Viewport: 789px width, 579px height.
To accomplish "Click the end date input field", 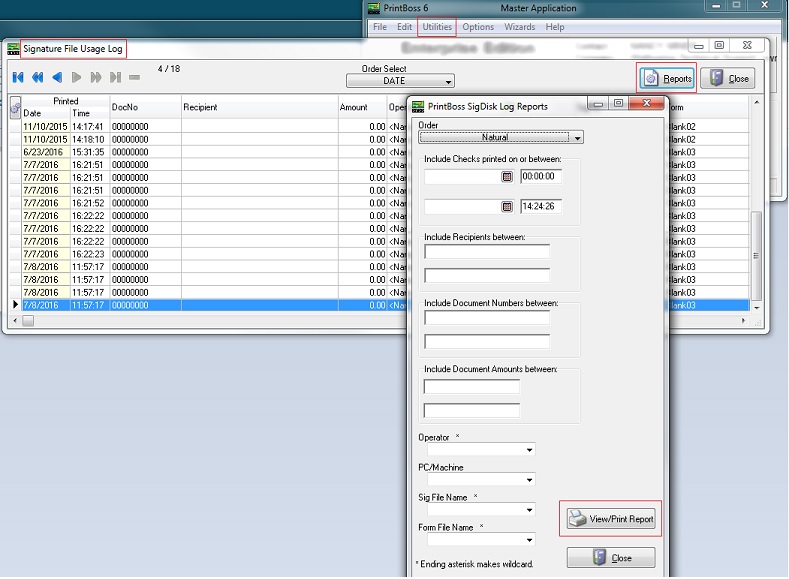I will 462,207.
